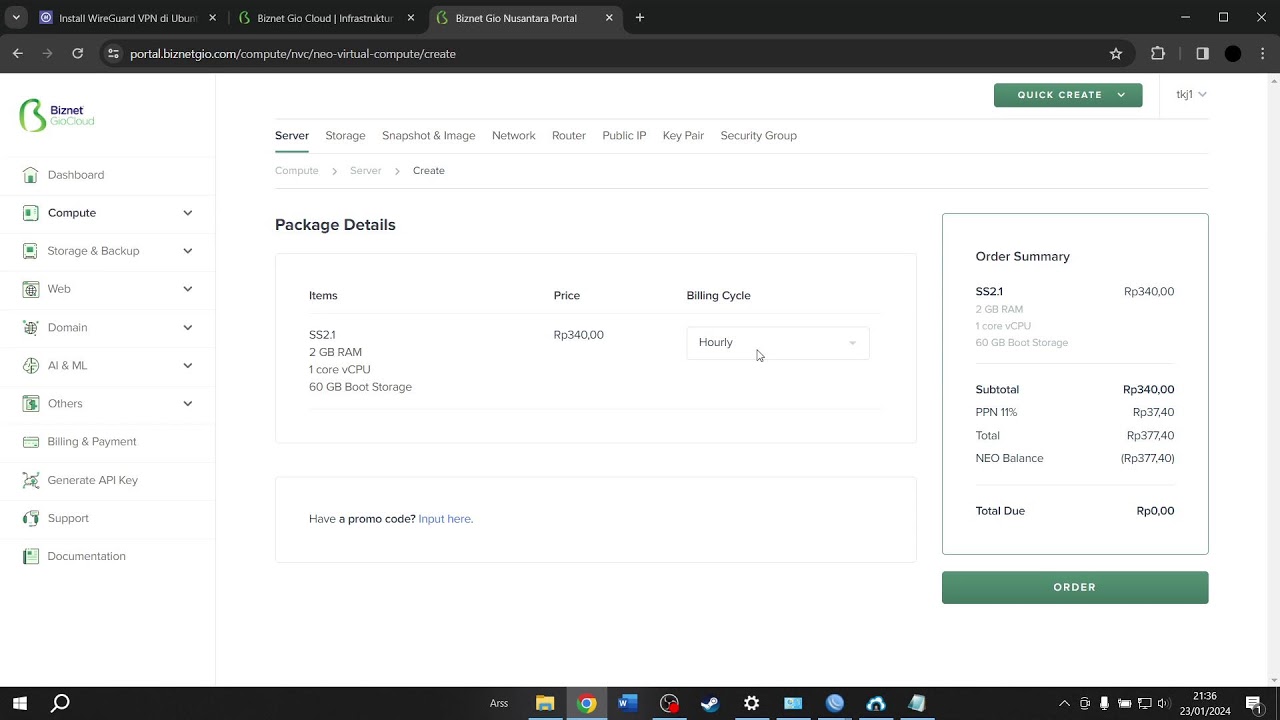Click the Storage & Backup sidebar icon
This screenshot has height=720, width=1280.
coord(30,251)
